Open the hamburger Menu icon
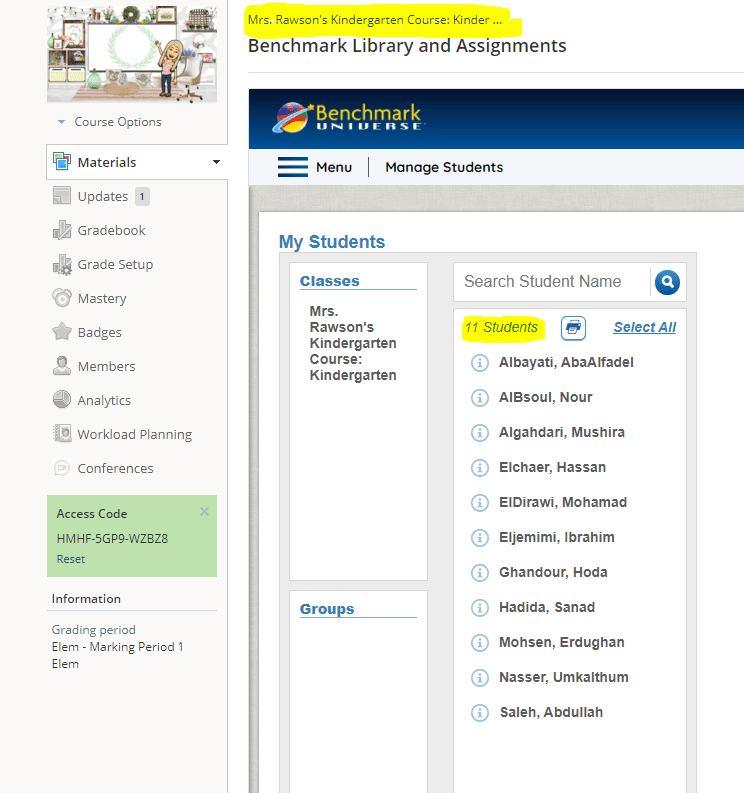 292,167
